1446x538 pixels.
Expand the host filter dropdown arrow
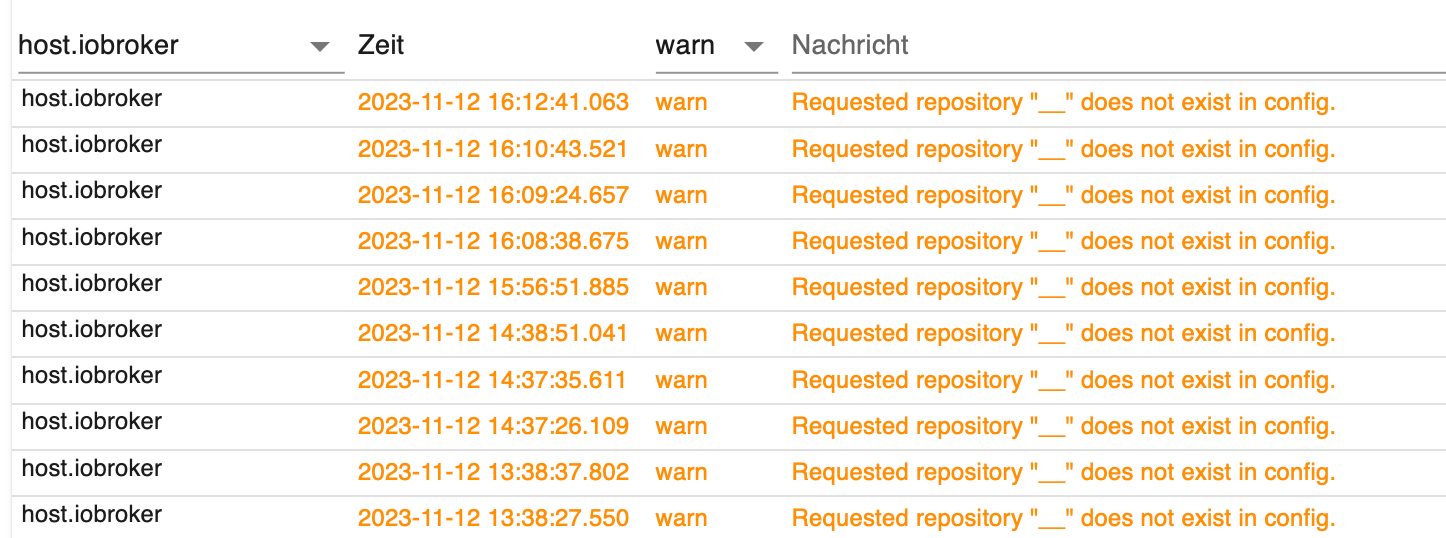pyautogui.click(x=320, y=47)
